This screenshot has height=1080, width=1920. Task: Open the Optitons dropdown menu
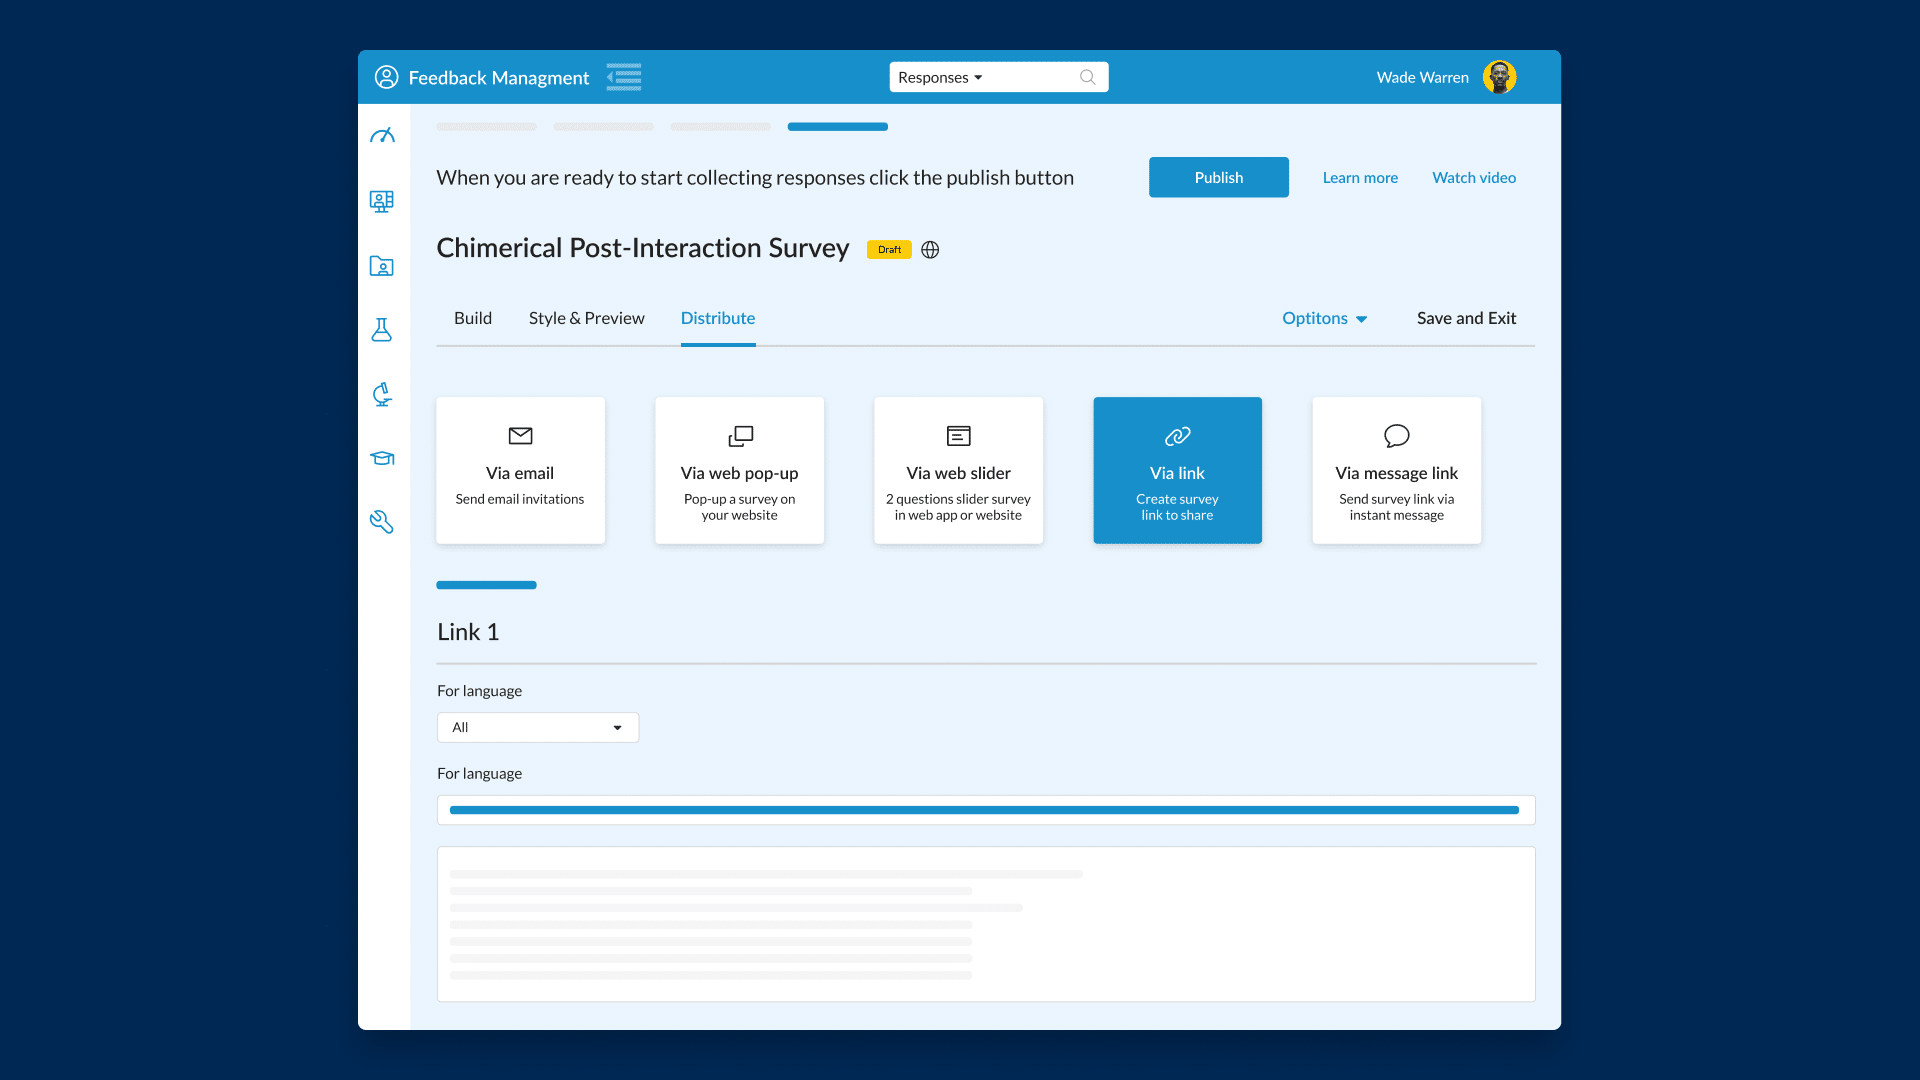[x=1324, y=318]
